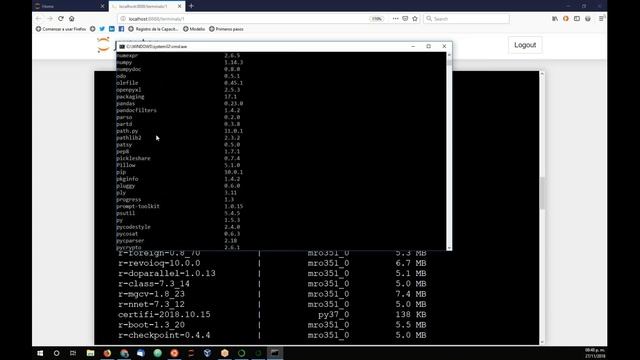
Task: Open the Firefox home page icon
Action: click(x=72, y=19)
